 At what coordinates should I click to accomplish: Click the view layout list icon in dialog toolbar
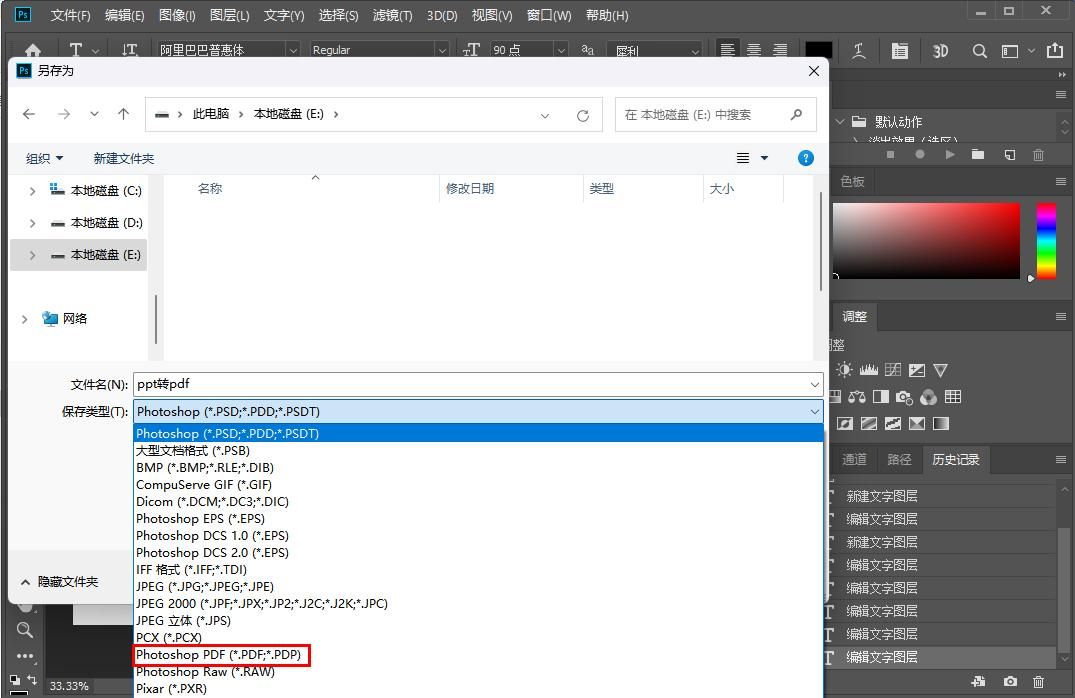(742, 158)
